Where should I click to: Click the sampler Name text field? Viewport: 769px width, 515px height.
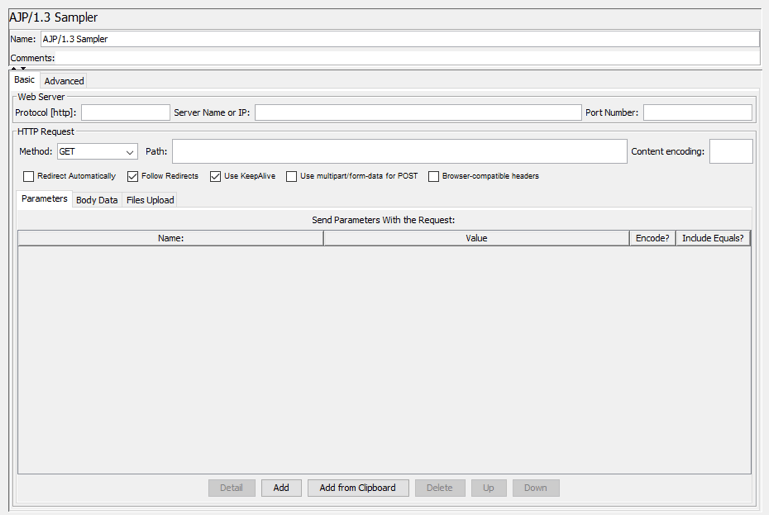tap(399, 39)
